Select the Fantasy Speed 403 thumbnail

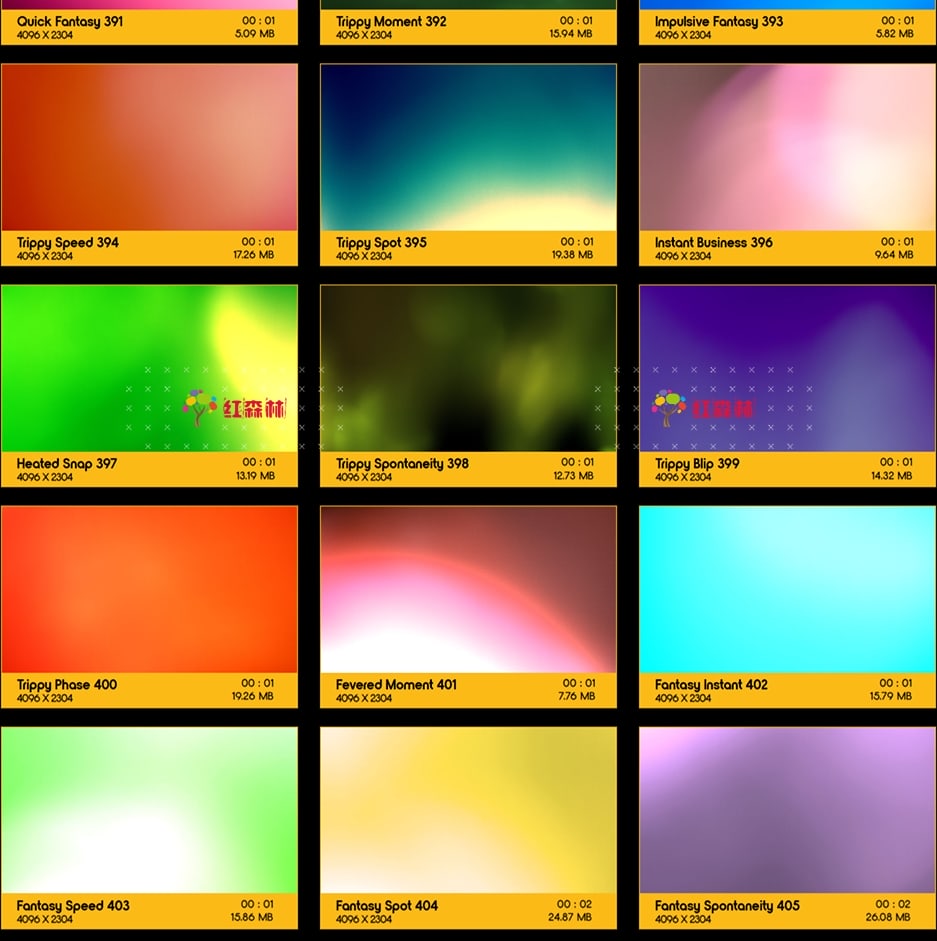pyautogui.click(x=149, y=810)
